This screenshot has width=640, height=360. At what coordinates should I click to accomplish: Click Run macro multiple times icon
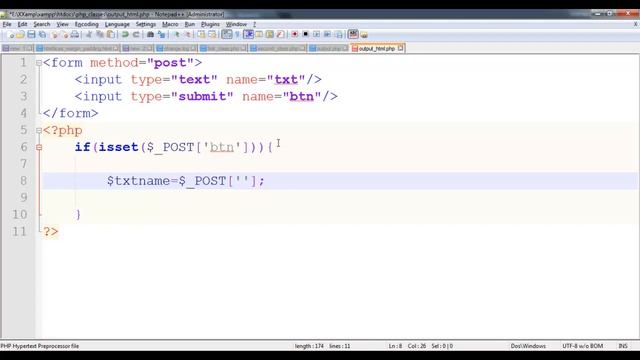[x=327, y=35]
